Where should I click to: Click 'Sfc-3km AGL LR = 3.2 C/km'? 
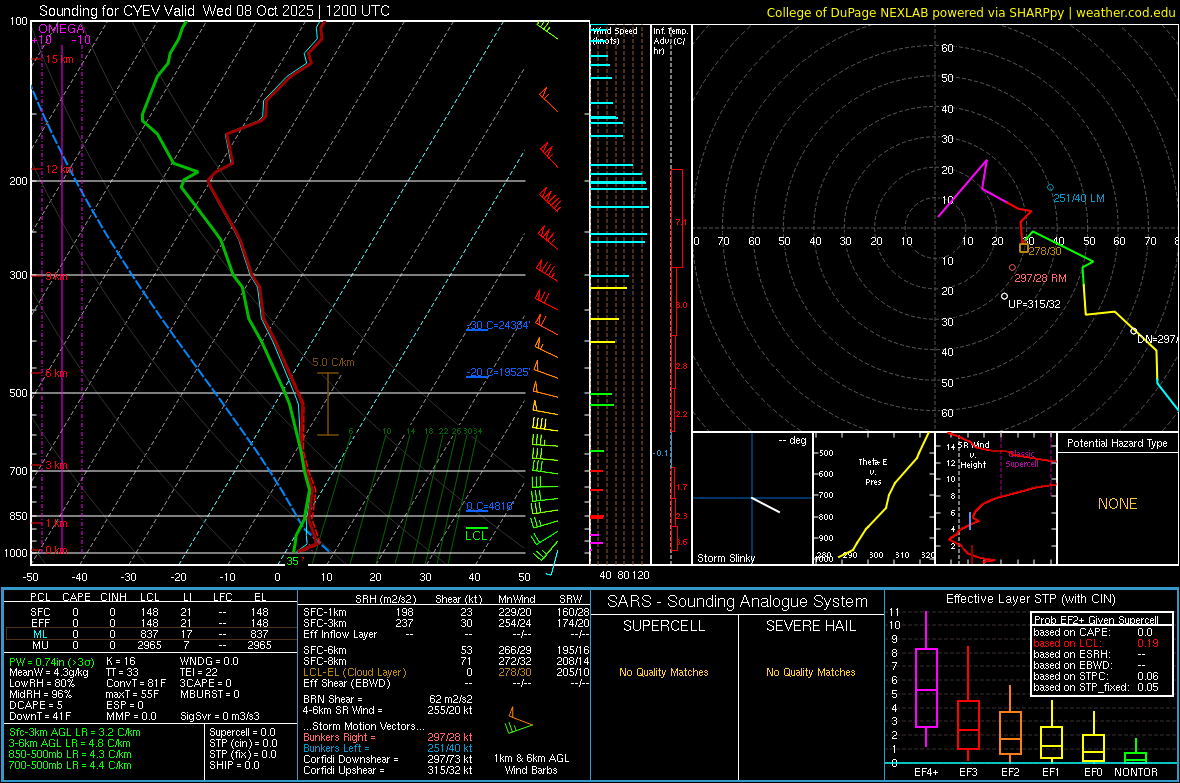[75, 732]
